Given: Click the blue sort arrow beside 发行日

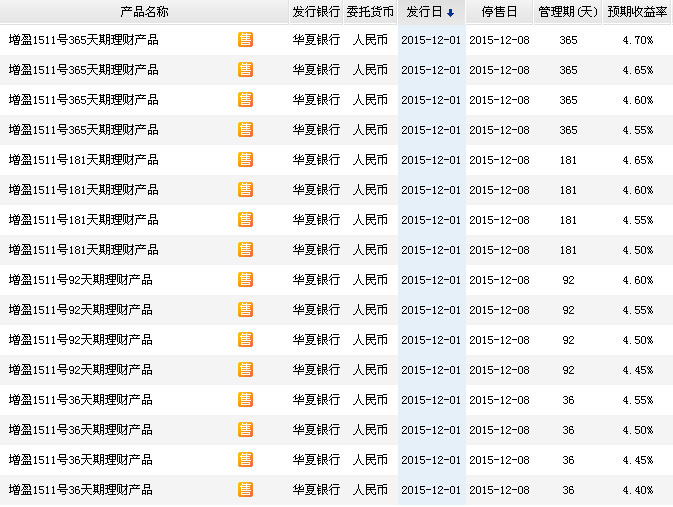Looking at the screenshot, I should click(450, 13).
